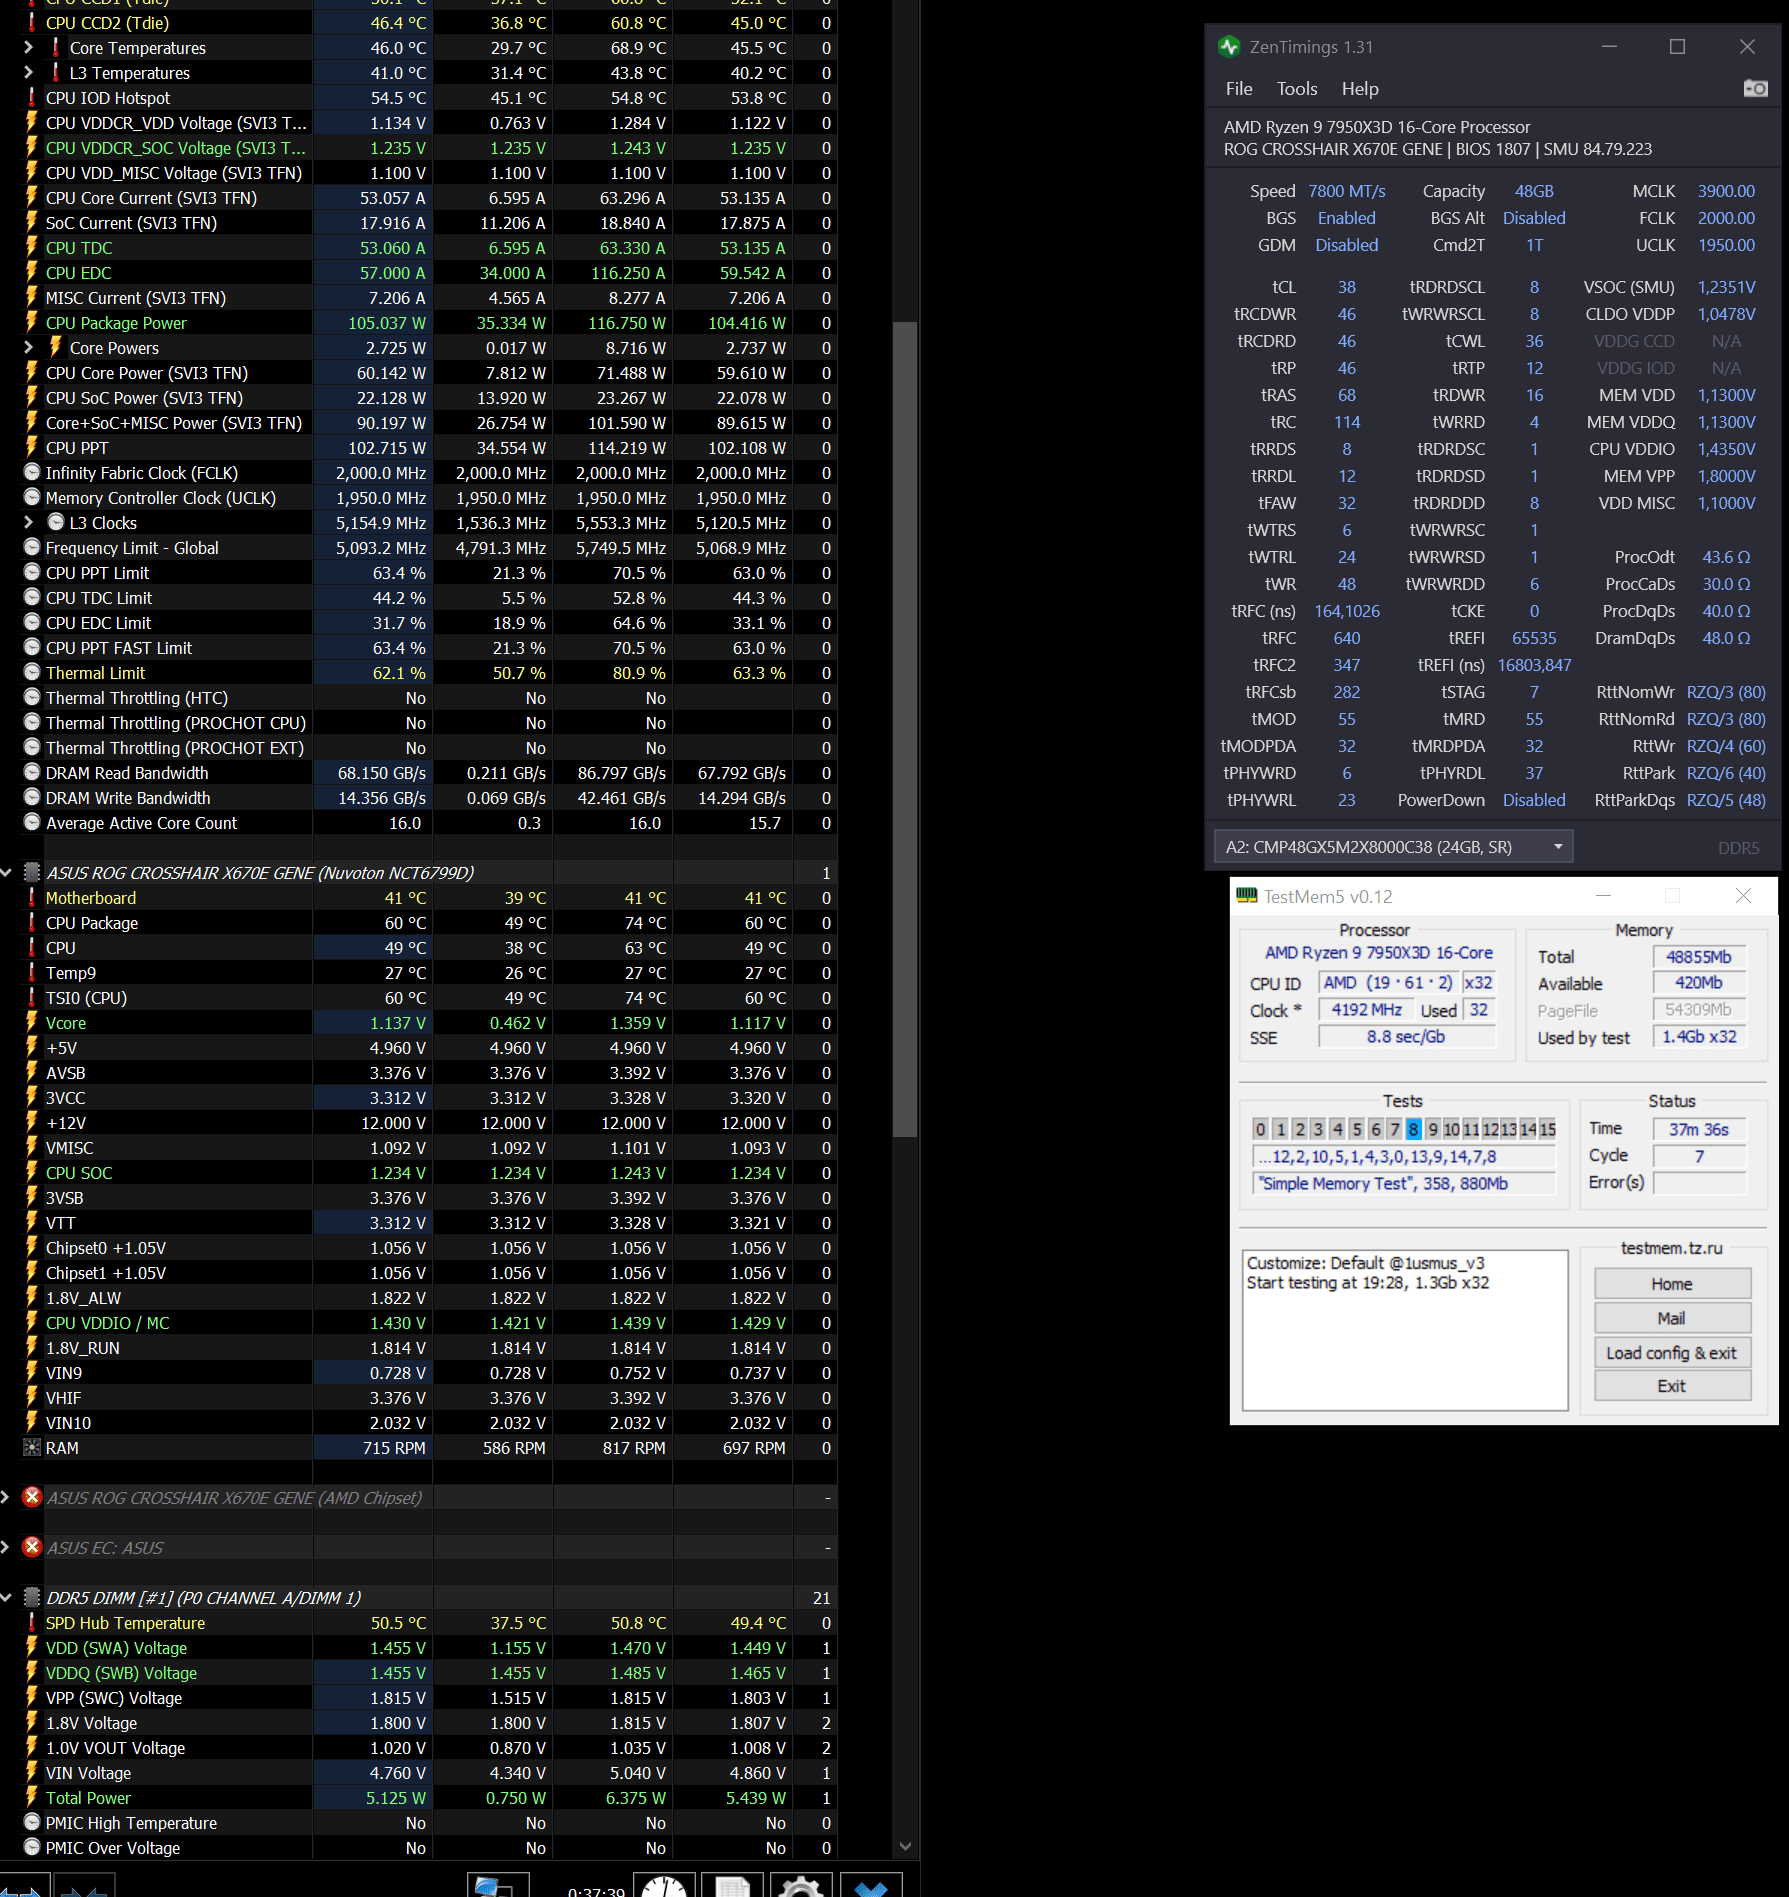Click the clock icon beside Infinity Fabric Clock
This screenshot has width=1789, height=1897.
pyautogui.click(x=32, y=472)
